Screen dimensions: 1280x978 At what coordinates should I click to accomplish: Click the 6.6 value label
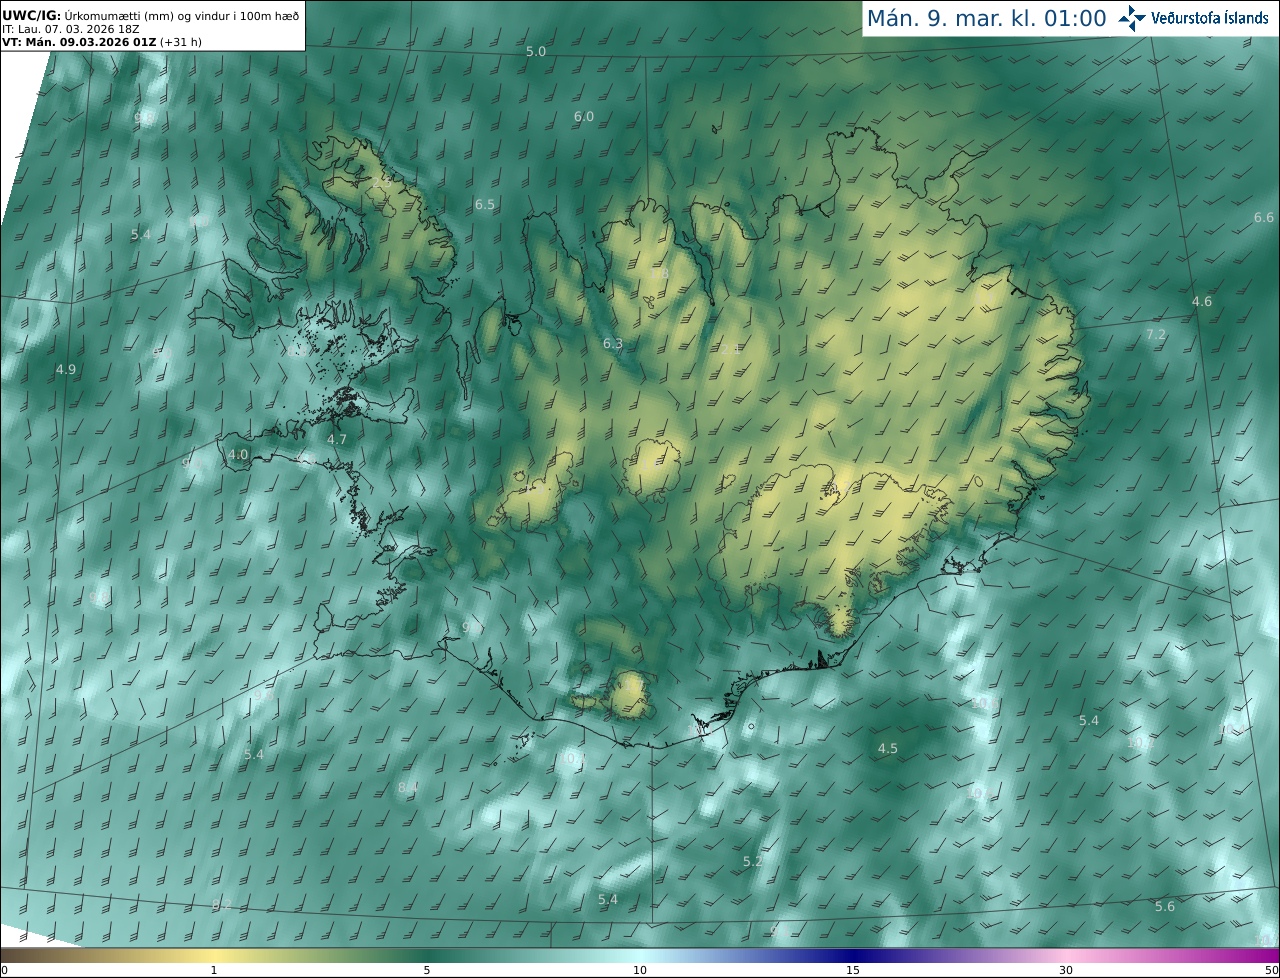coord(1264,218)
